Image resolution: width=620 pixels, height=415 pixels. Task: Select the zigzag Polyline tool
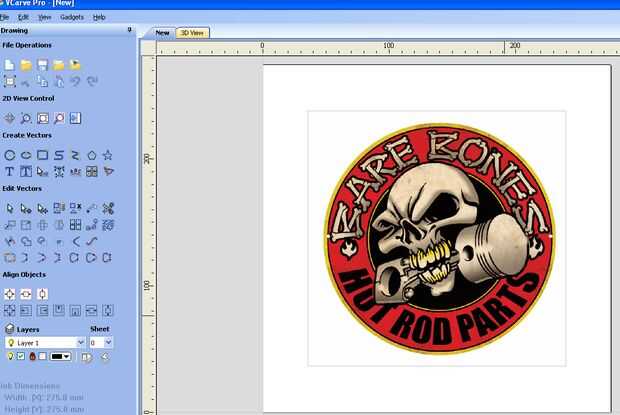coord(75,155)
